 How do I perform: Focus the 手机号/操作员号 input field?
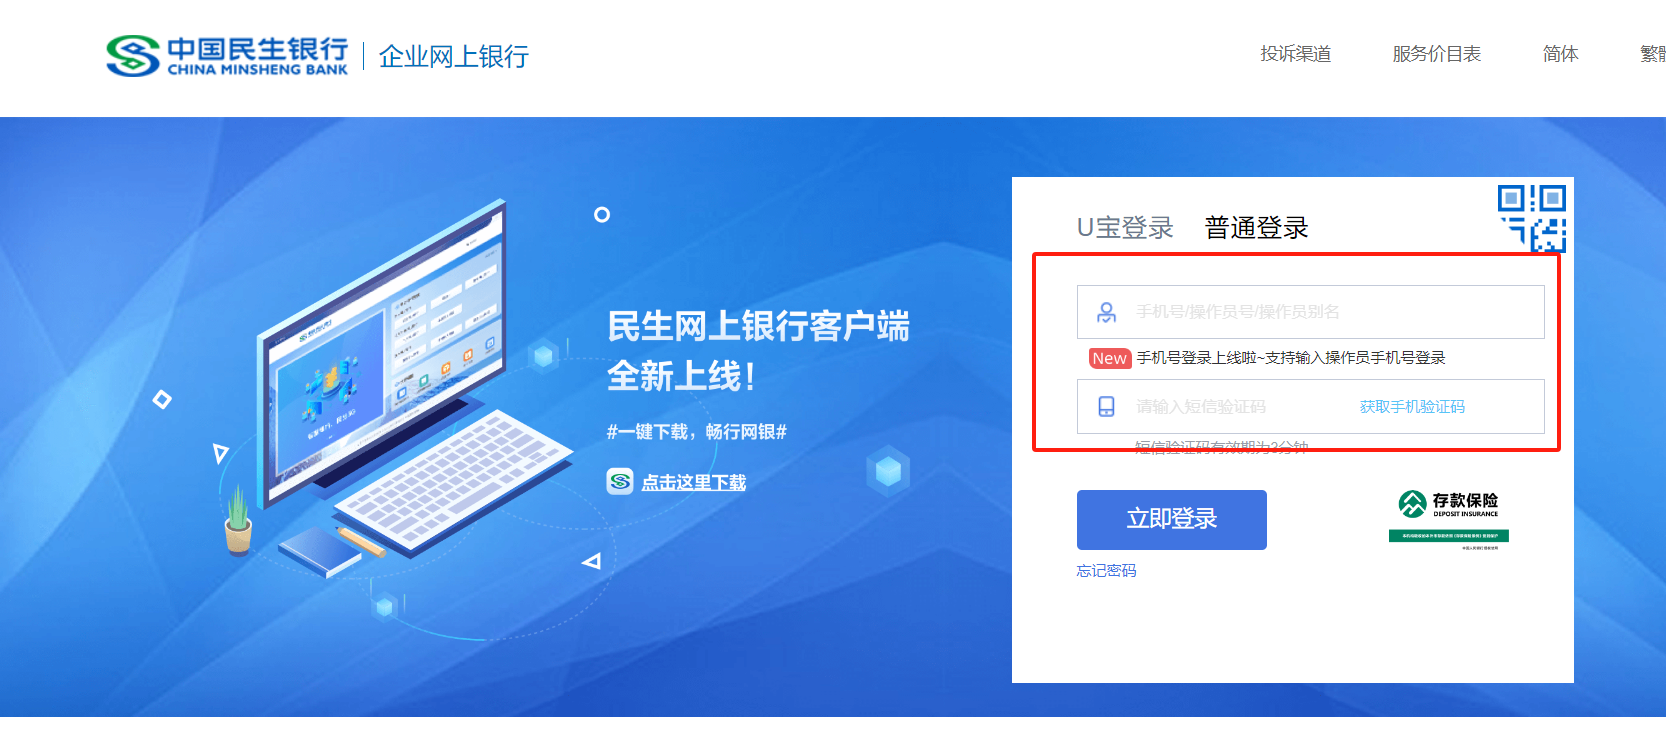click(1311, 312)
